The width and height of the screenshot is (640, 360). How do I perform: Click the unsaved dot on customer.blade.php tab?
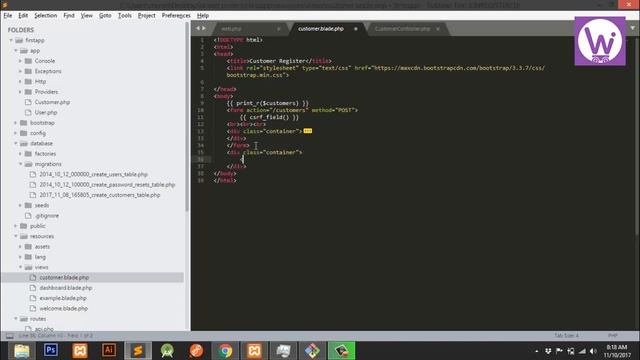pos(356,29)
